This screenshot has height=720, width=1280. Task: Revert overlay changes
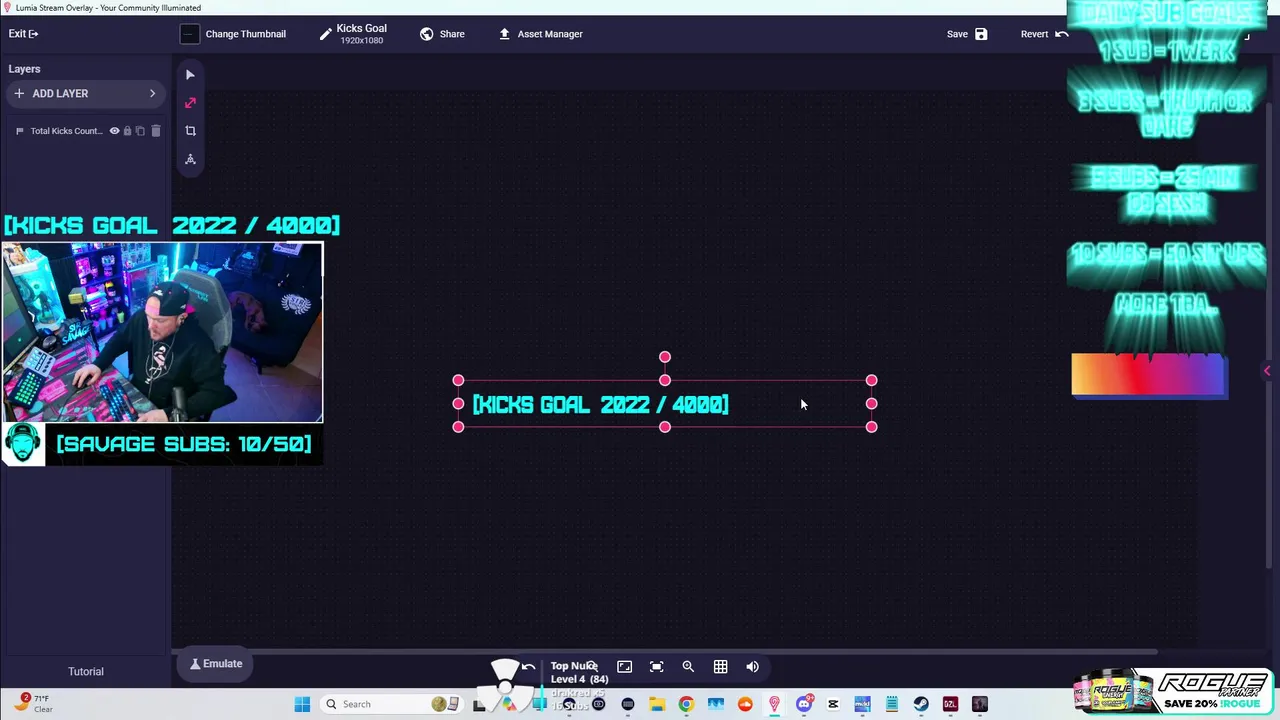[1044, 34]
